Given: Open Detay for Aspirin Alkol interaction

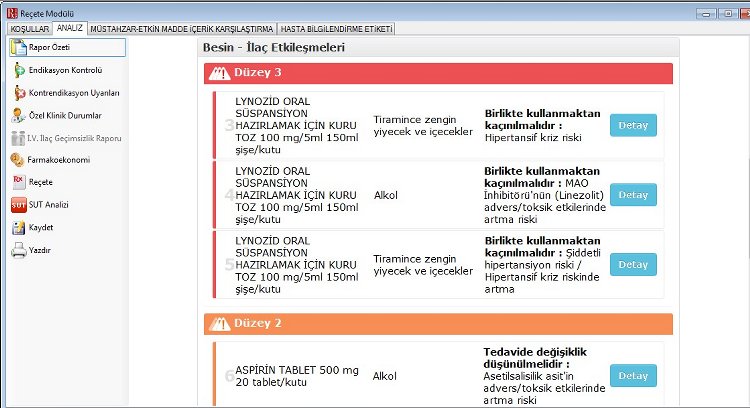Looking at the screenshot, I should point(633,376).
